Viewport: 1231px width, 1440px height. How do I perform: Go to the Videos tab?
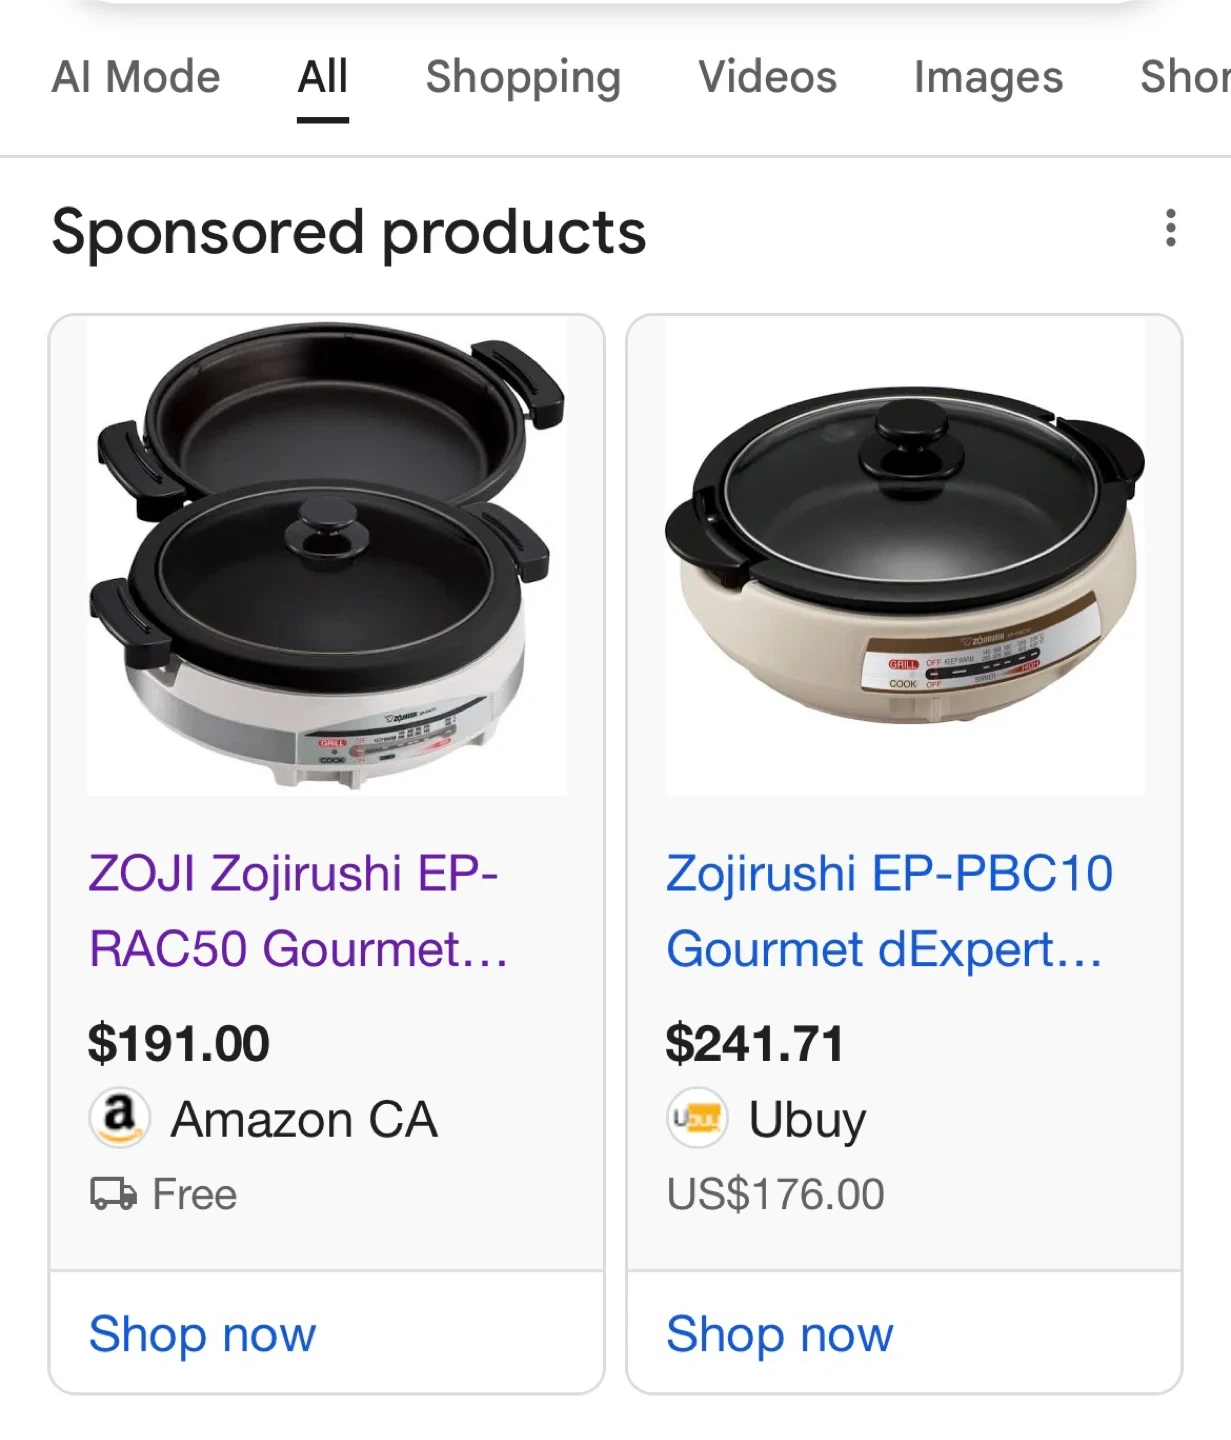click(767, 77)
